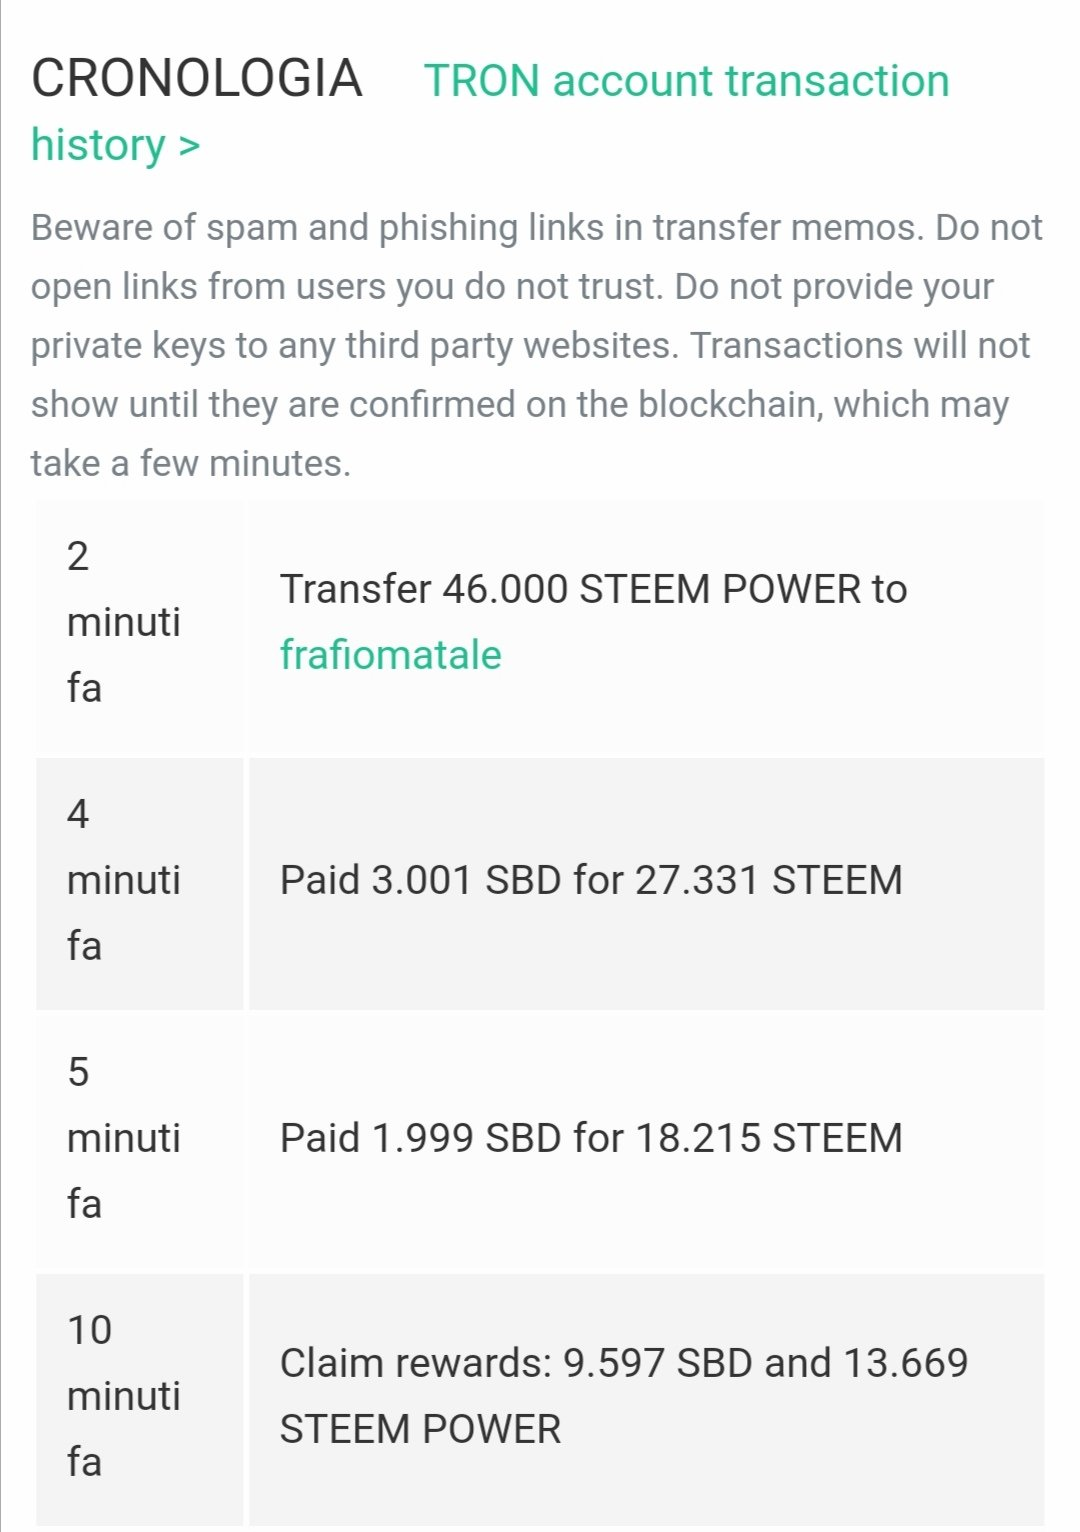
Task: Click the 'Transfer 46.000 STEEM POWER to' text
Action: pyautogui.click(x=593, y=589)
